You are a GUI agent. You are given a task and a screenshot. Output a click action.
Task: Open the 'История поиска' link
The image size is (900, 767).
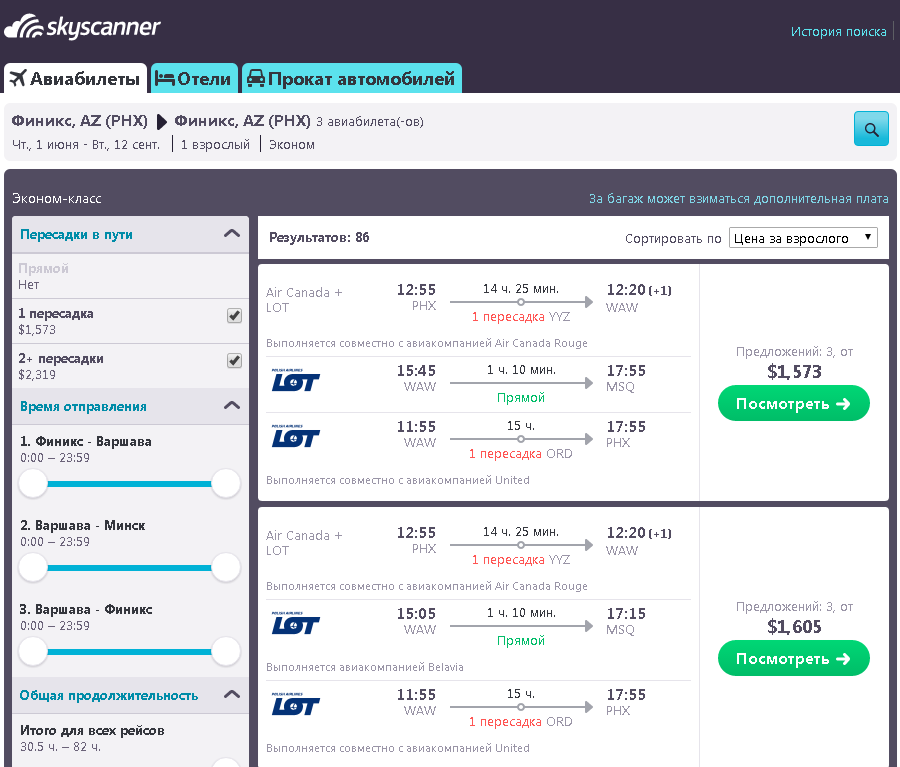coord(838,31)
